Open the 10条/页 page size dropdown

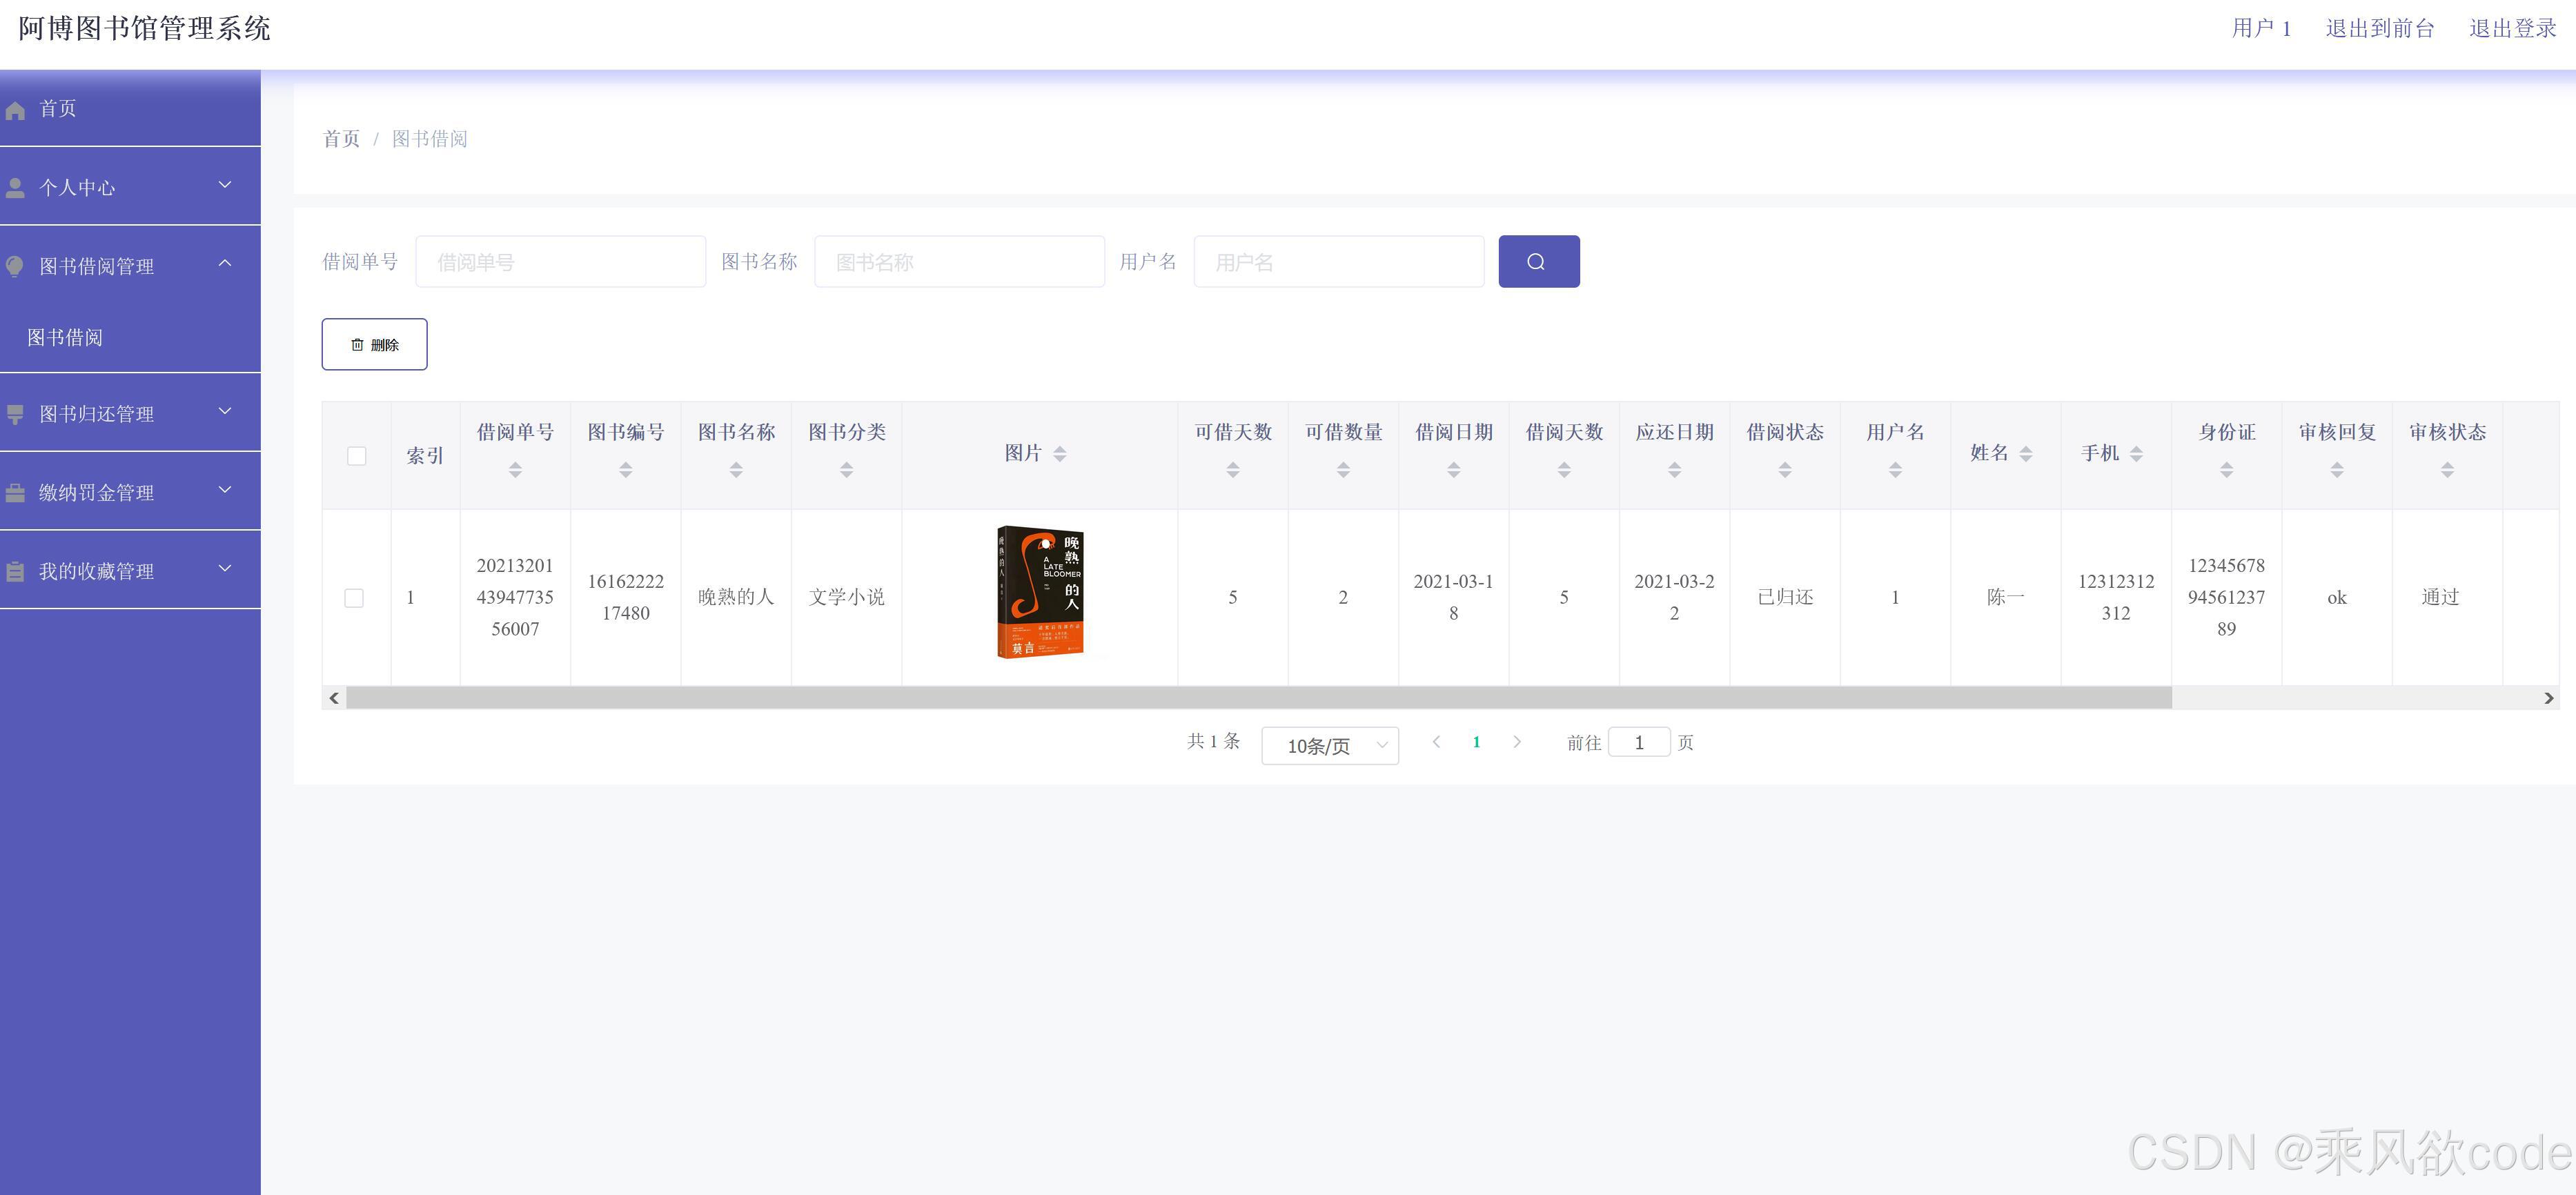click(x=1329, y=745)
